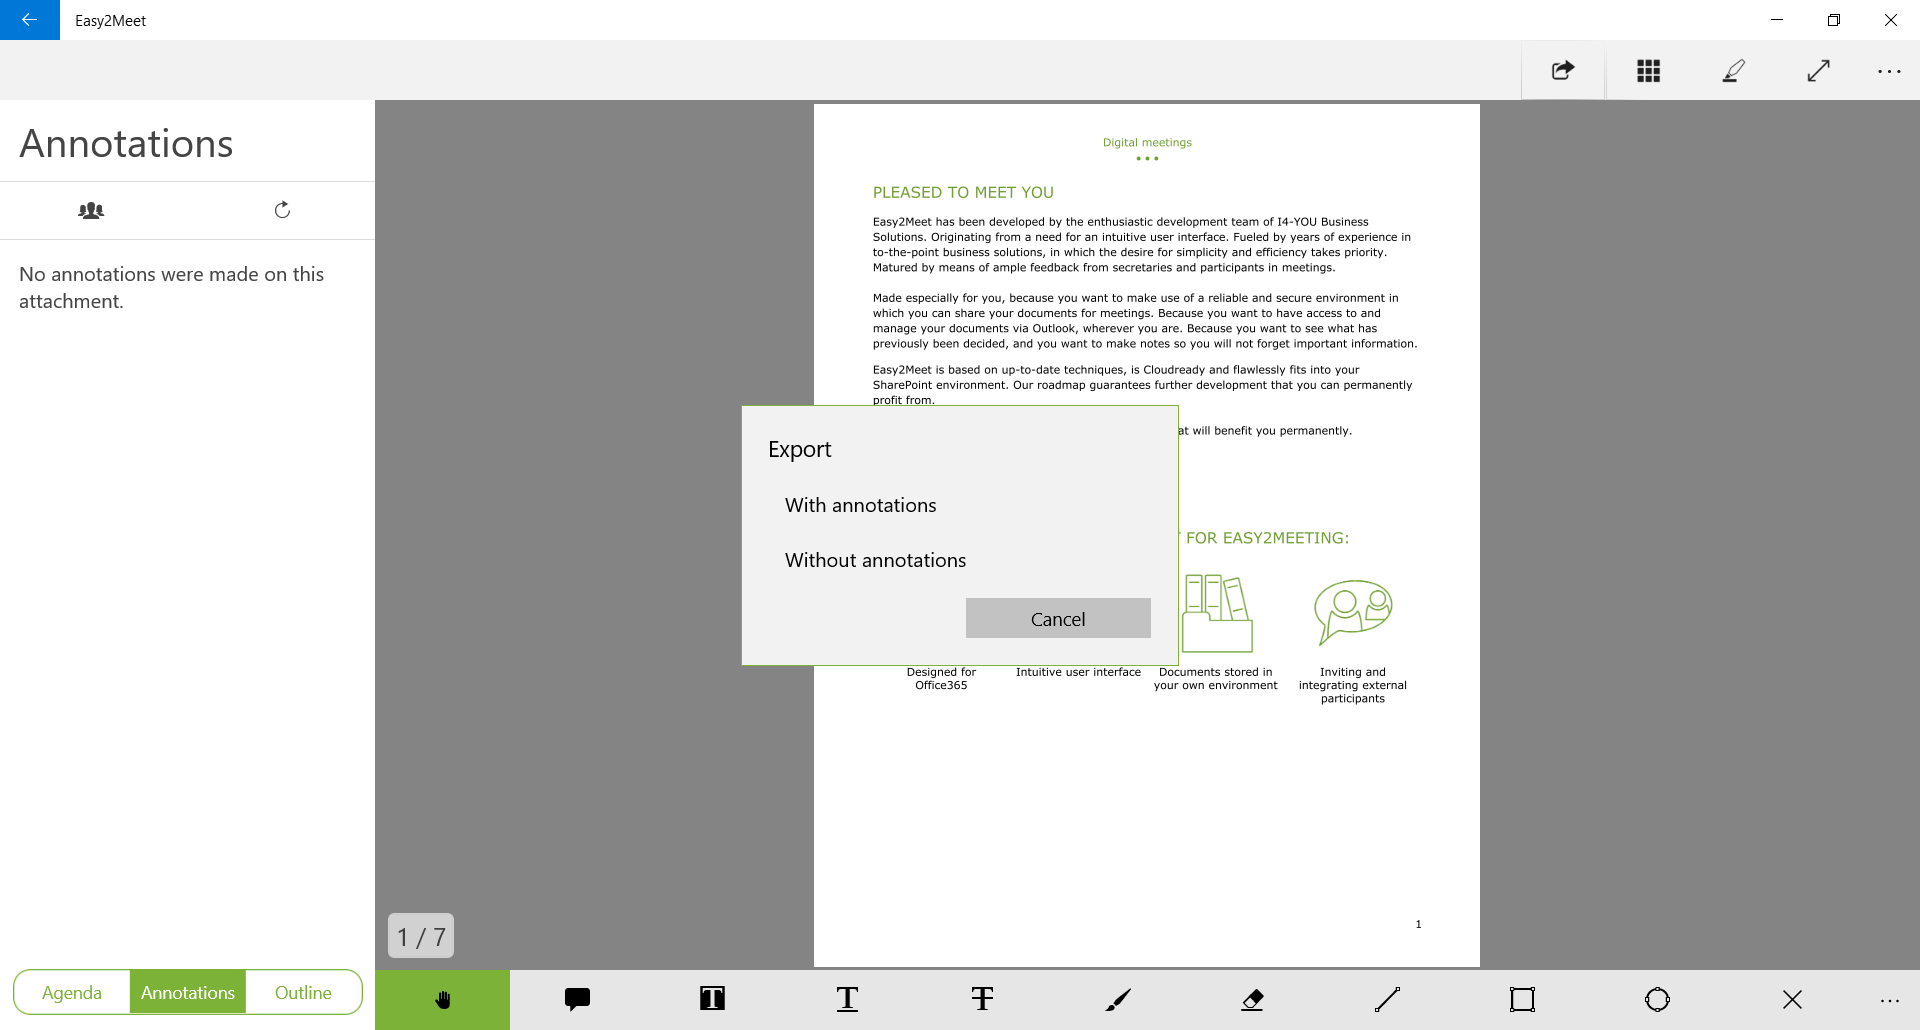Screen dimensions: 1920x1030
Task: Select the freehand brush tool
Action: [1117, 999]
